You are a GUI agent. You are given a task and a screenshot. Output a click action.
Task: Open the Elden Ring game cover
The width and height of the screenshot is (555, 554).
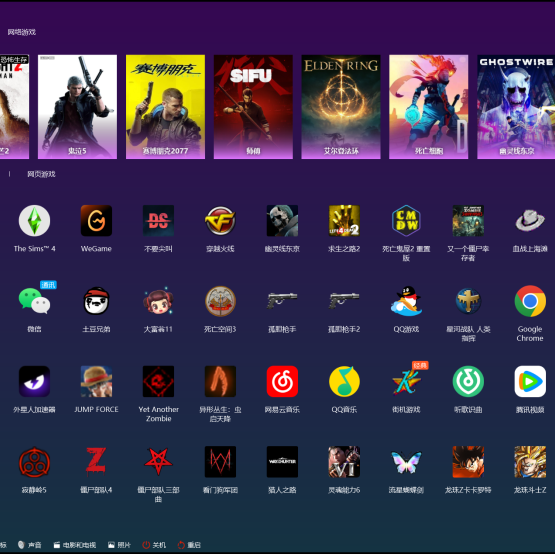[341, 107]
